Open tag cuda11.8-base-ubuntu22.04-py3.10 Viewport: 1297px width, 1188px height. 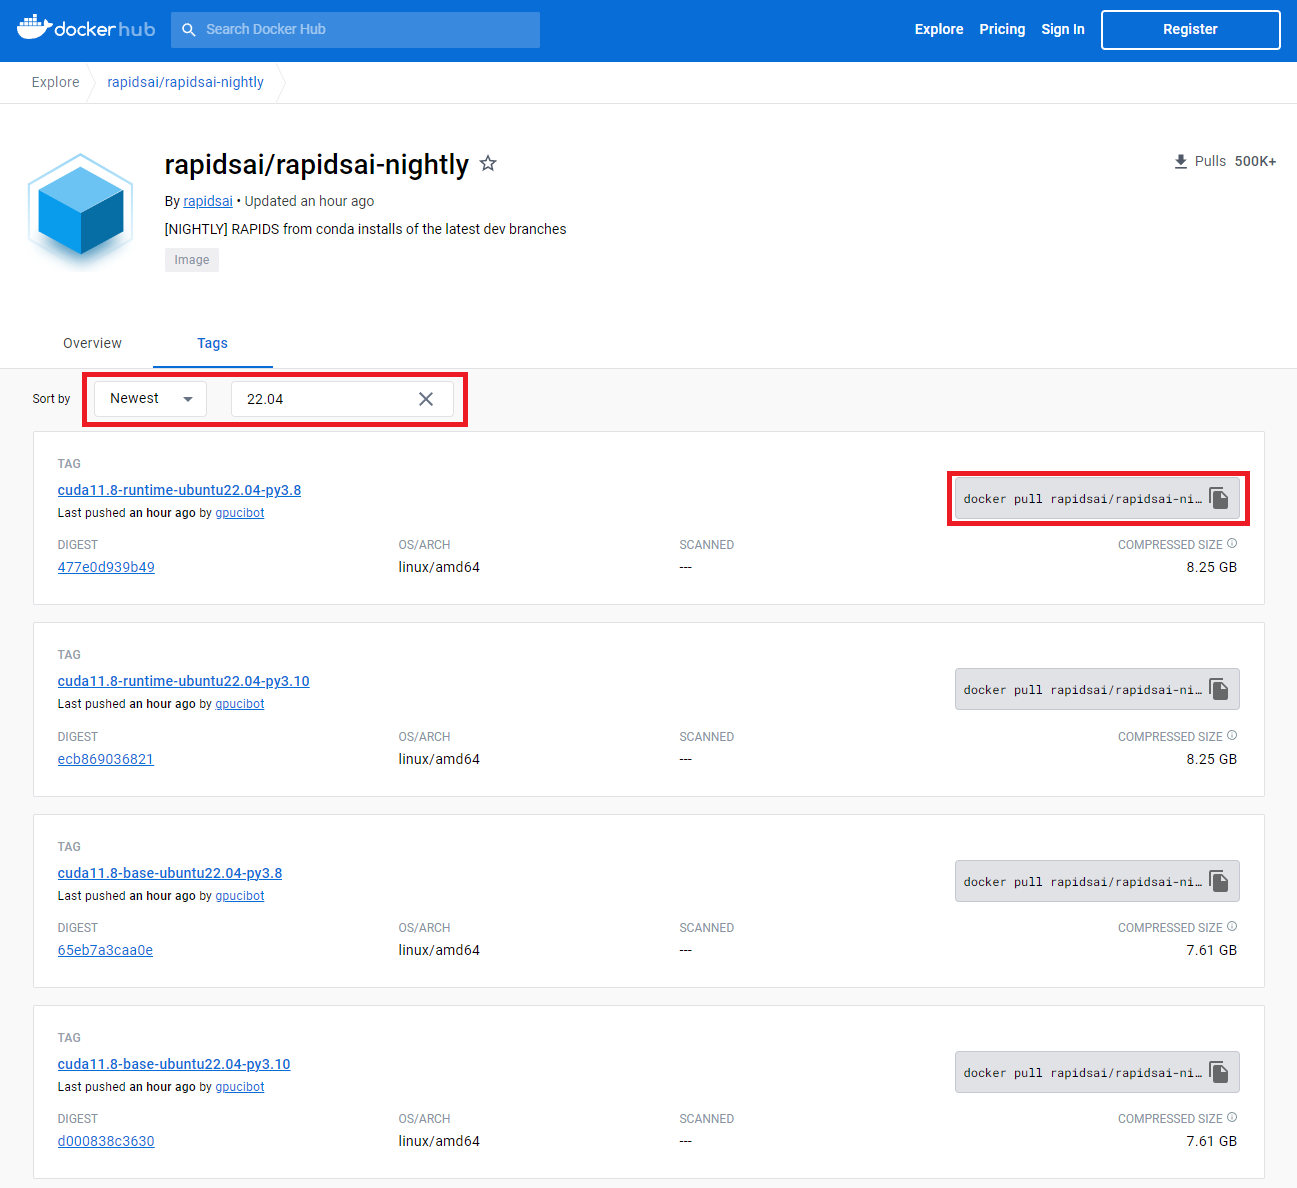coord(174,1064)
